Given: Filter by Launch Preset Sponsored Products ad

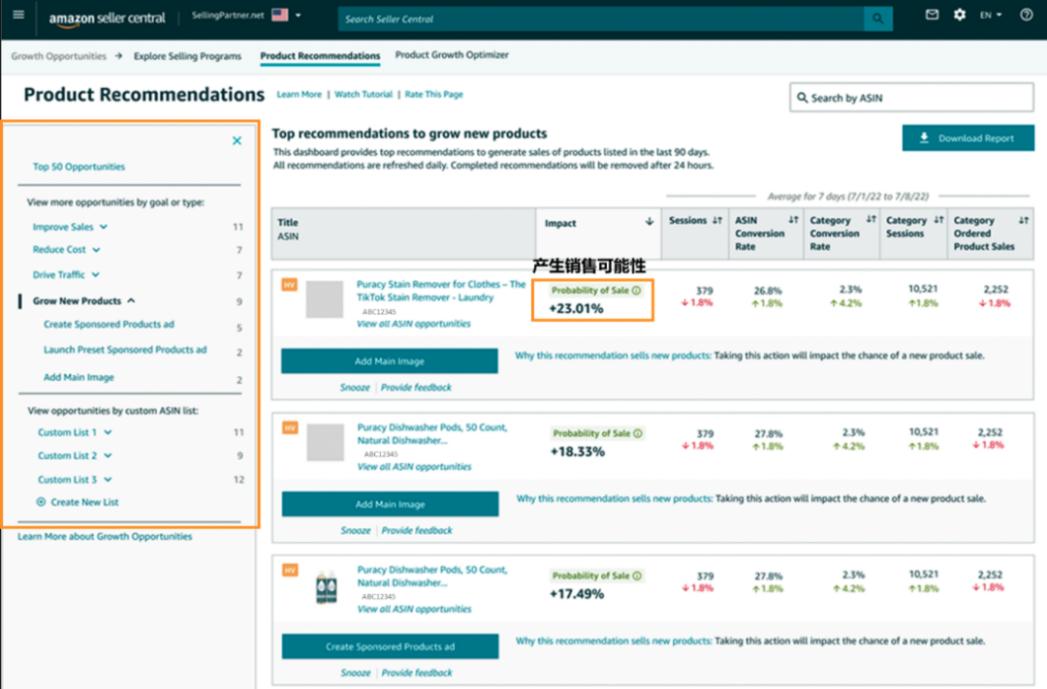Looking at the screenshot, I should click(x=125, y=350).
